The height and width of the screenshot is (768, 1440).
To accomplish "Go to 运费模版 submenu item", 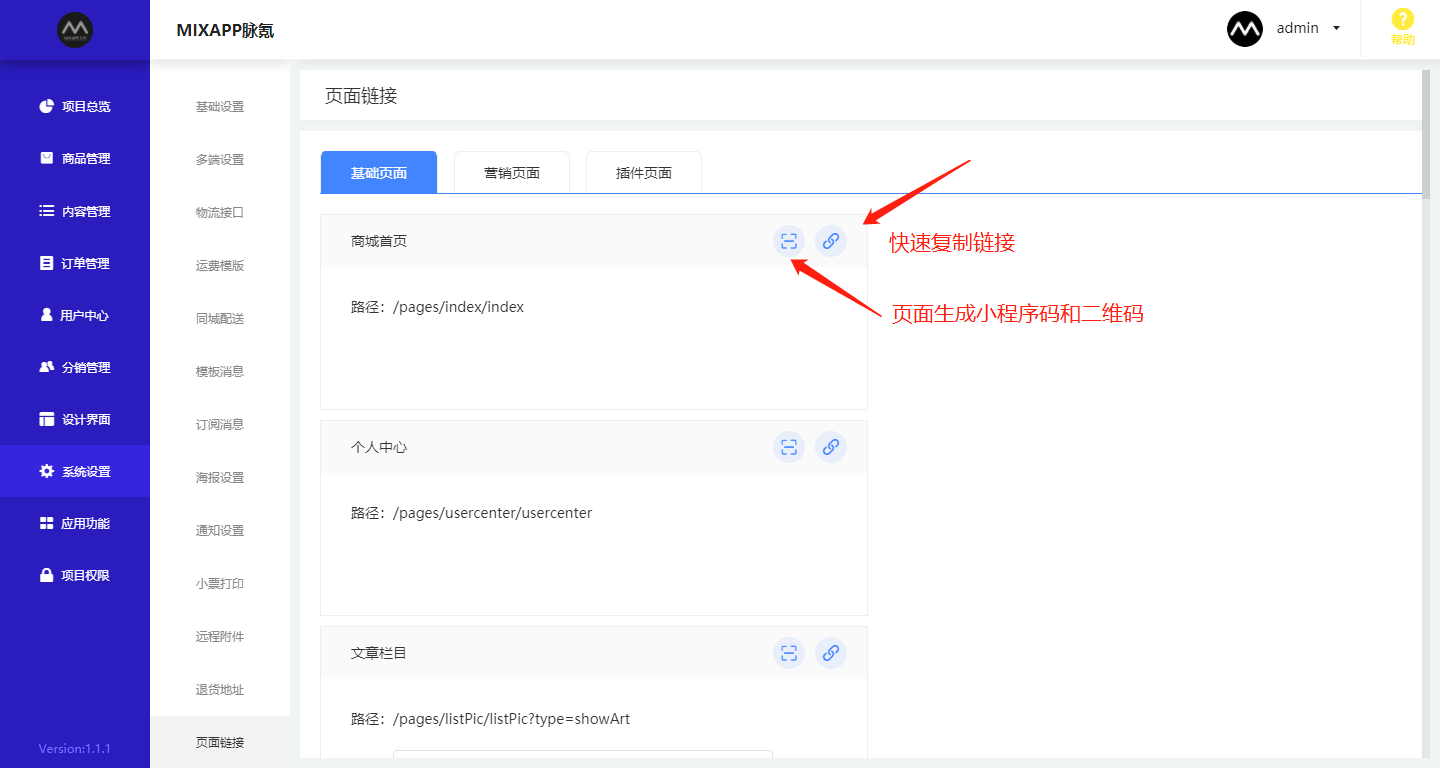I will click(x=220, y=266).
